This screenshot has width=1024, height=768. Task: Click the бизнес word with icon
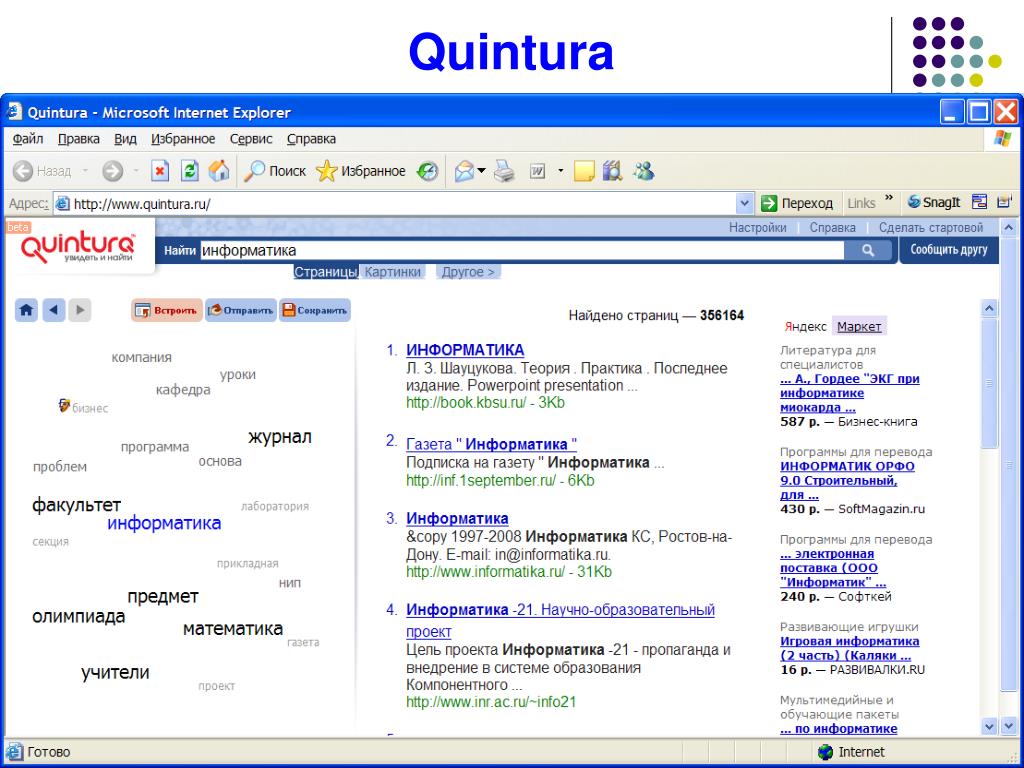83,408
